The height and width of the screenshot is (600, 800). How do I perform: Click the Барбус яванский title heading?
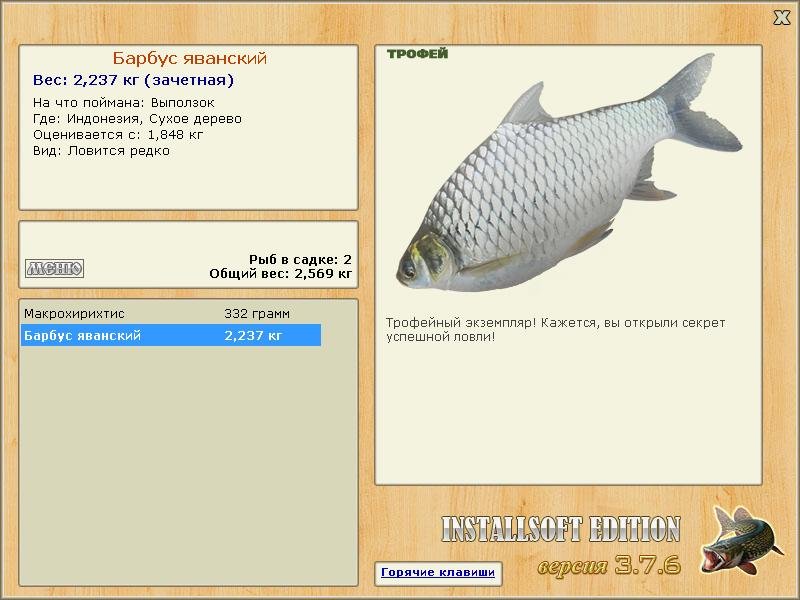pyautogui.click(x=190, y=58)
